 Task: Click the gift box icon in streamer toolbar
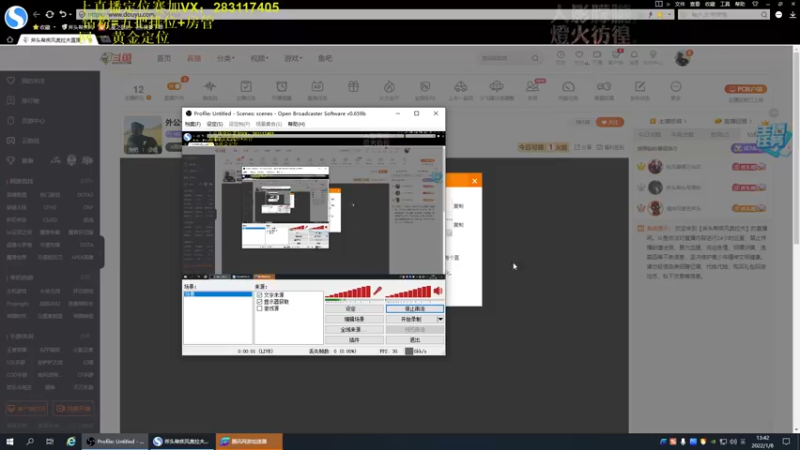(x=354, y=86)
